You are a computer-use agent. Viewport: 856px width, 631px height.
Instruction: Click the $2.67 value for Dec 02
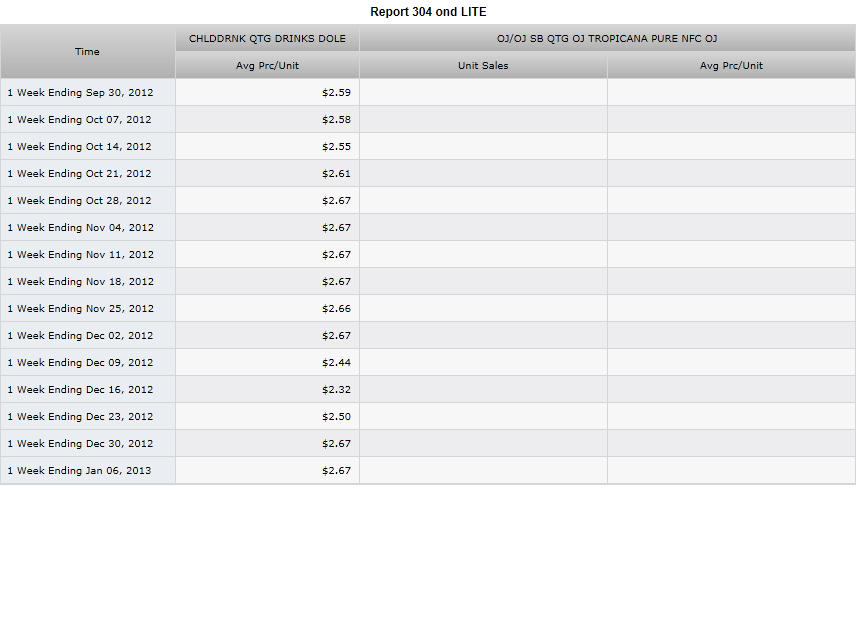click(336, 336)
